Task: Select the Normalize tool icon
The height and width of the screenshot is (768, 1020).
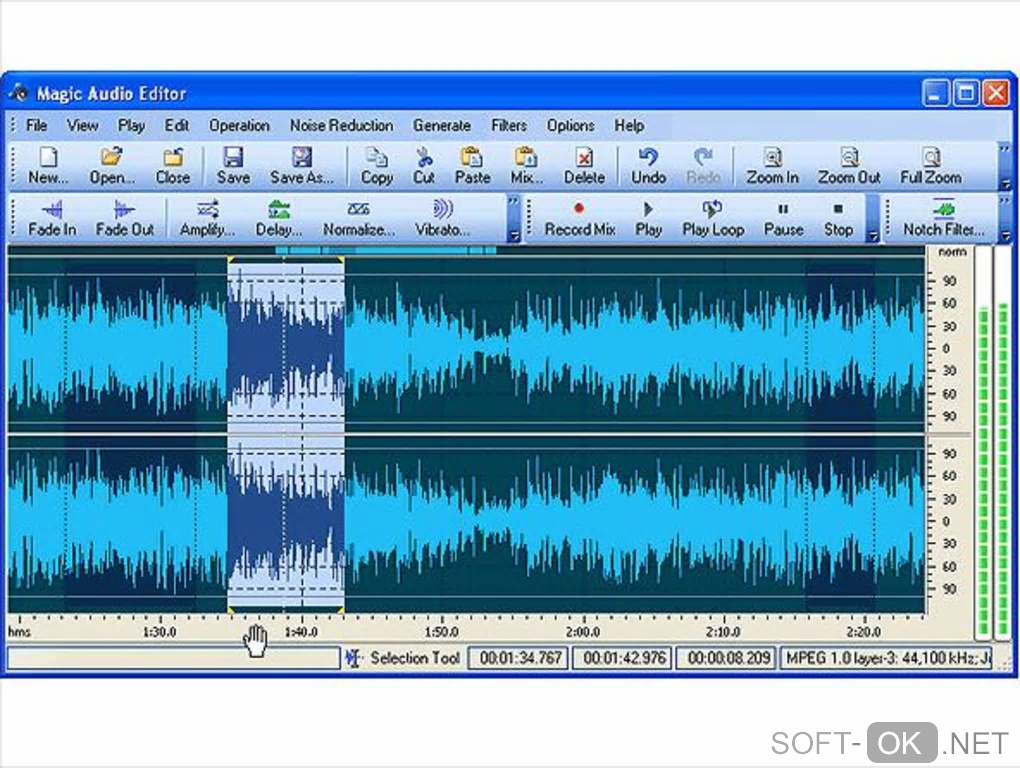Action: pyautogui.click(x=359, y=210)
